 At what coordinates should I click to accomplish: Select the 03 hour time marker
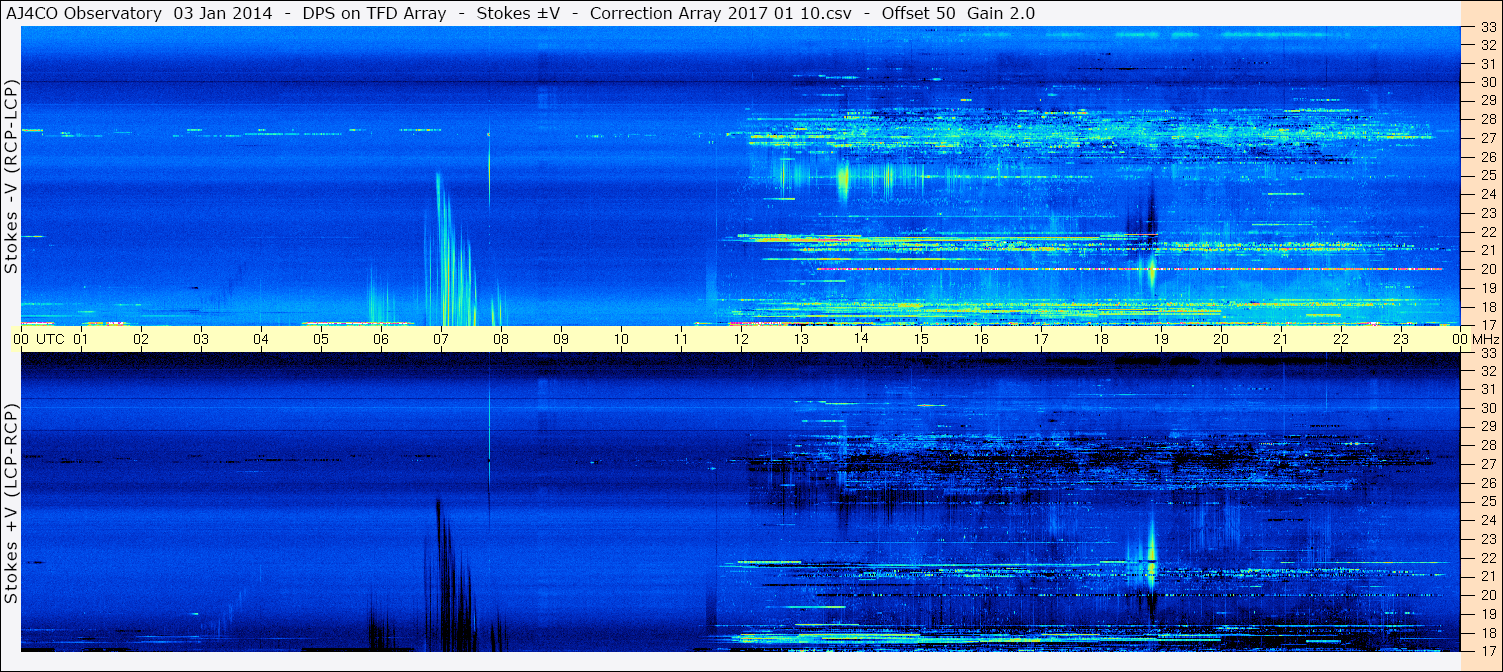pos(201,339)
